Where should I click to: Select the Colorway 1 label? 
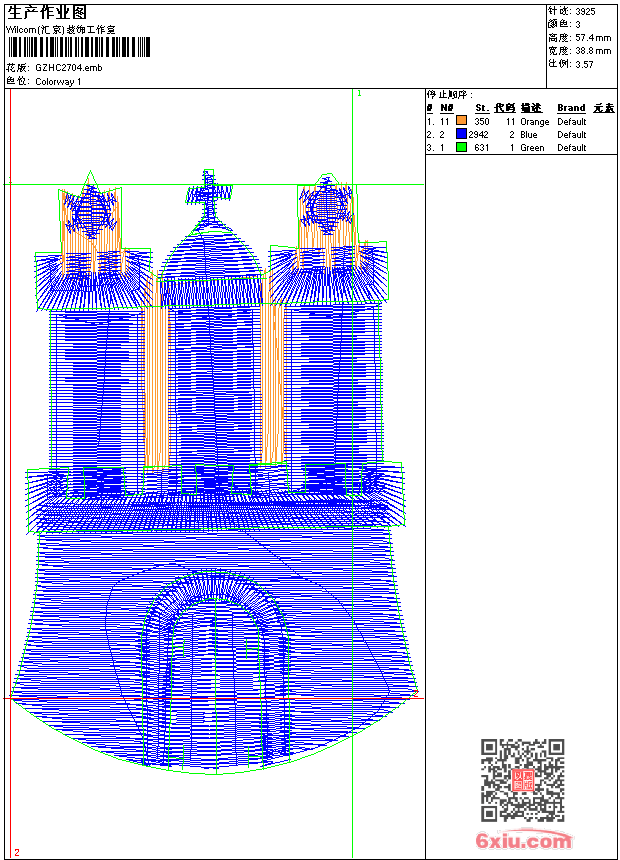pyautogui.click(x=58, y=81)
